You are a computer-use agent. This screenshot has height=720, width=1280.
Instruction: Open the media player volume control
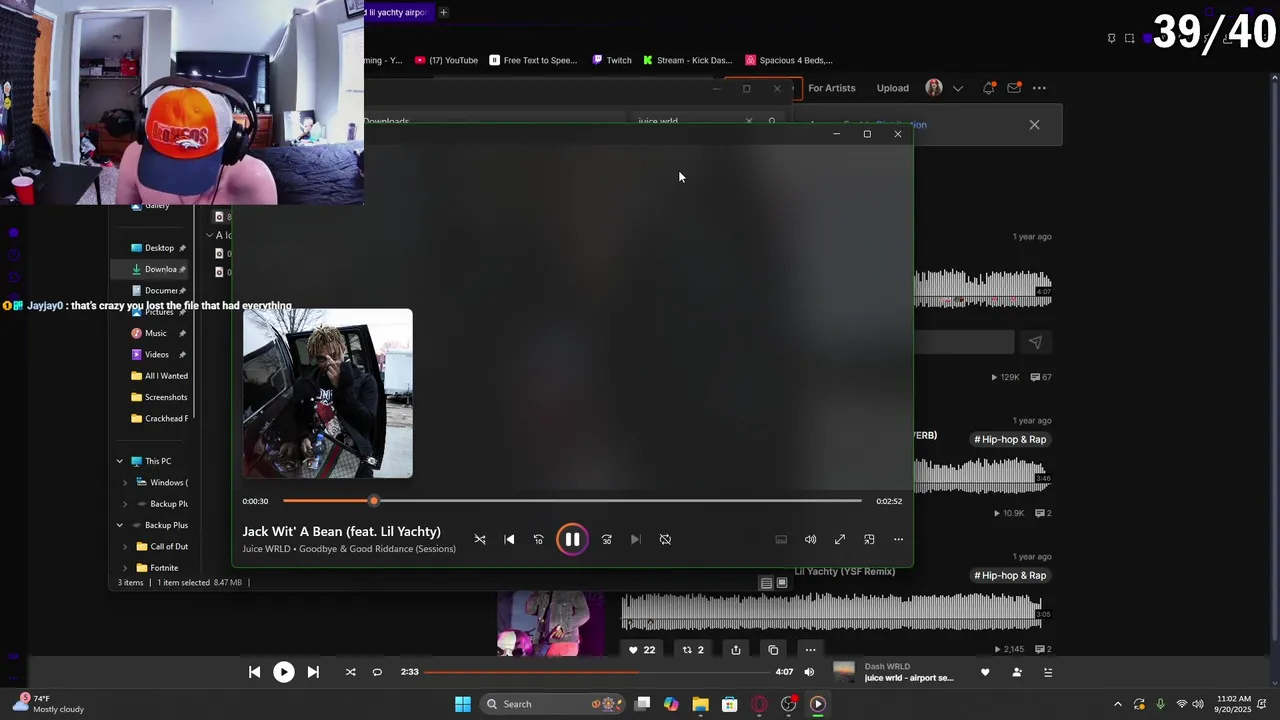tap(810, 539)
